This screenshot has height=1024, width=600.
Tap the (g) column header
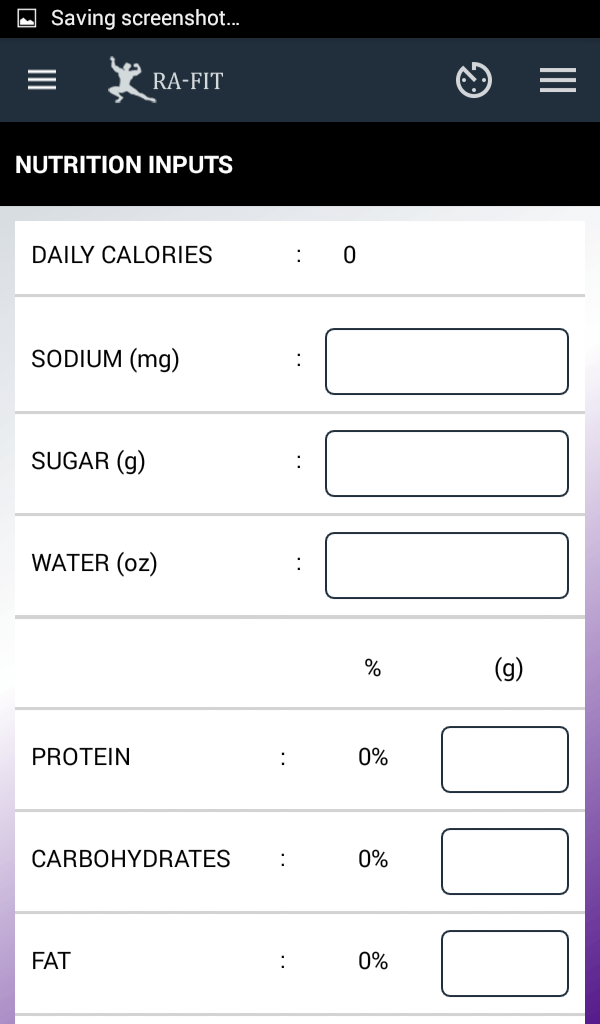click(x=509, y=669)
